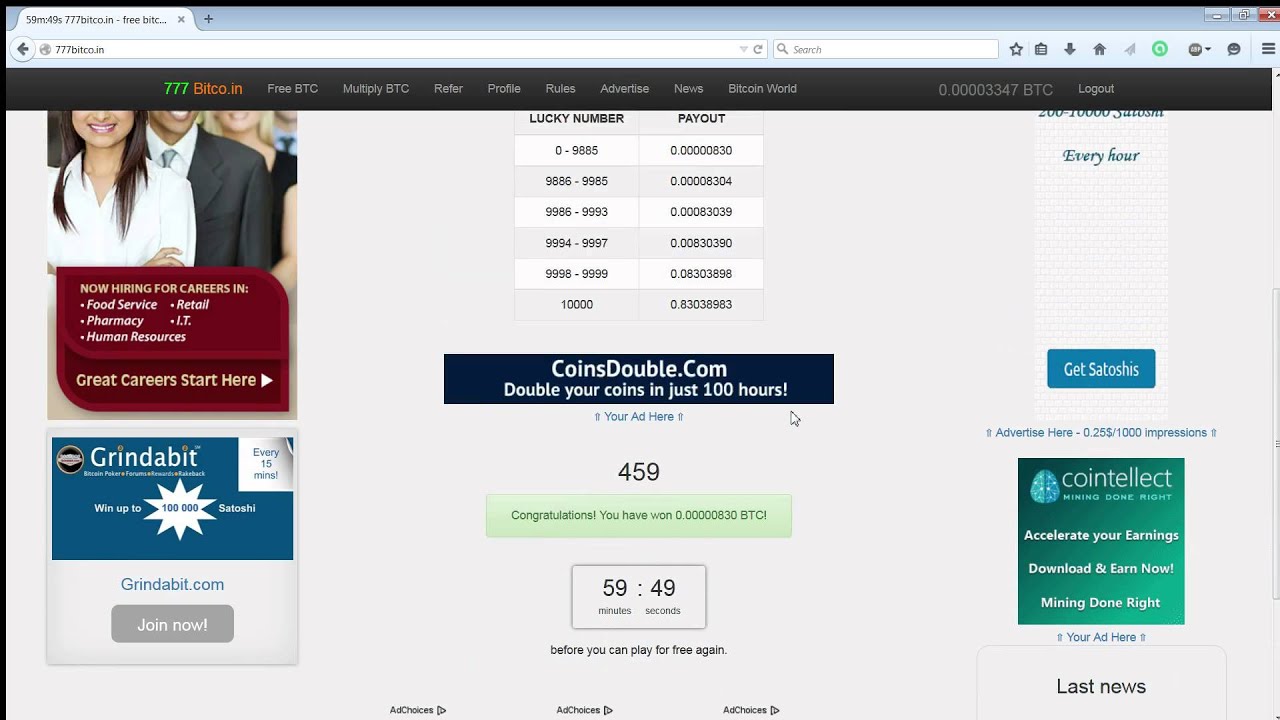Open the 777 Bitco.in site logo
This screenshot has width=1280, height=720.
203,88
